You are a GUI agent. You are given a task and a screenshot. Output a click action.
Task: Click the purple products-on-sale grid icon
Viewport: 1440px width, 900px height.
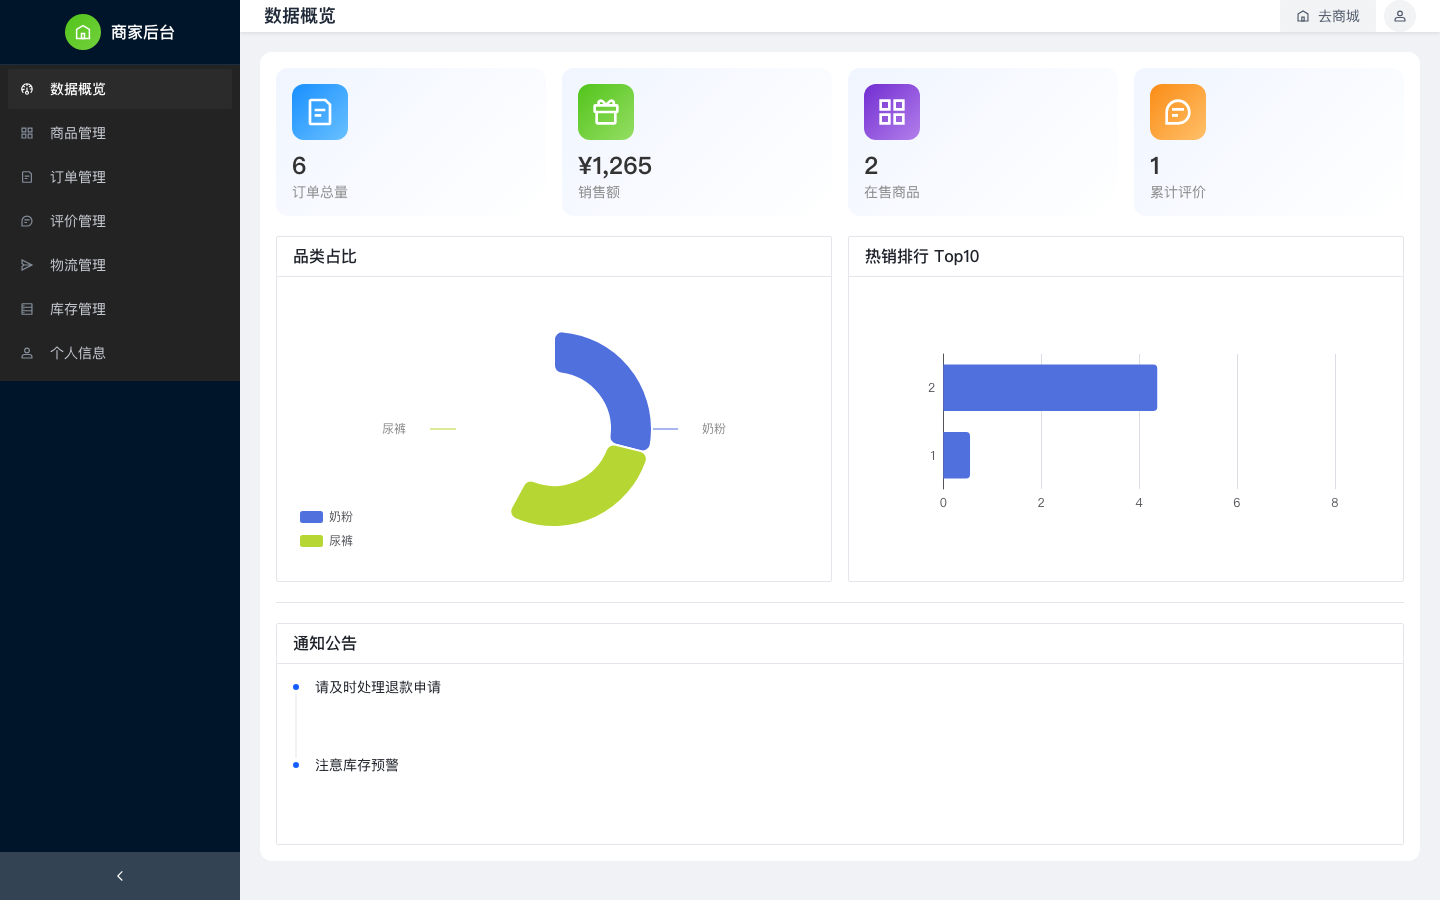[892, 112]
